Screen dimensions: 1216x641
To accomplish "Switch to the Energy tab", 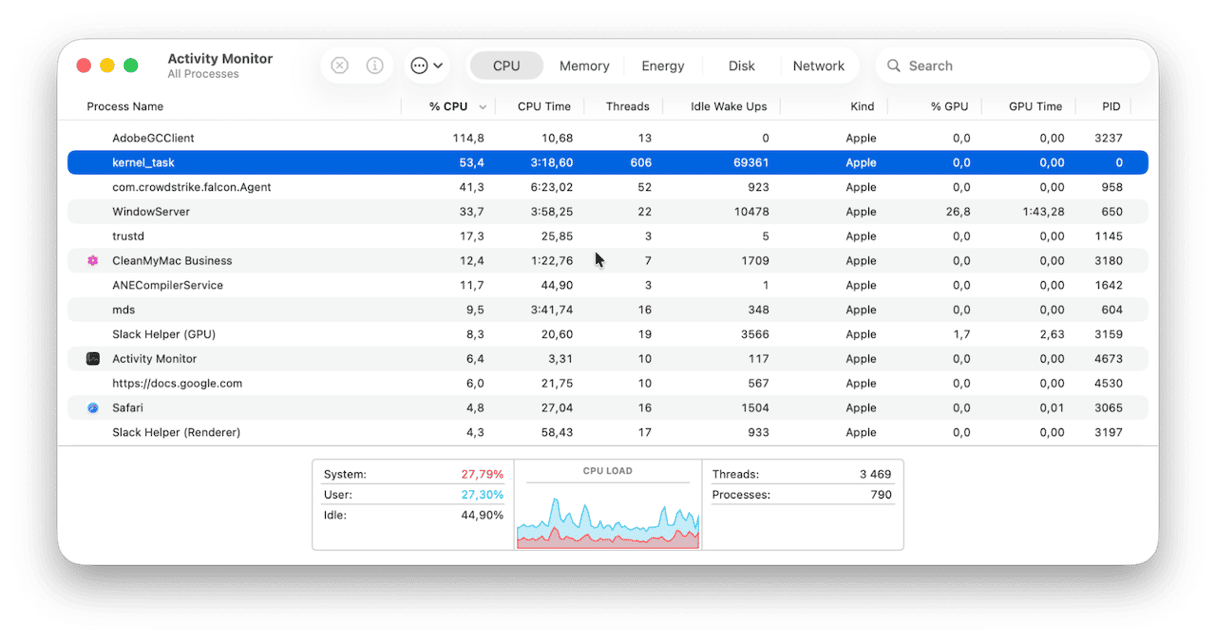I will point(663,66).
